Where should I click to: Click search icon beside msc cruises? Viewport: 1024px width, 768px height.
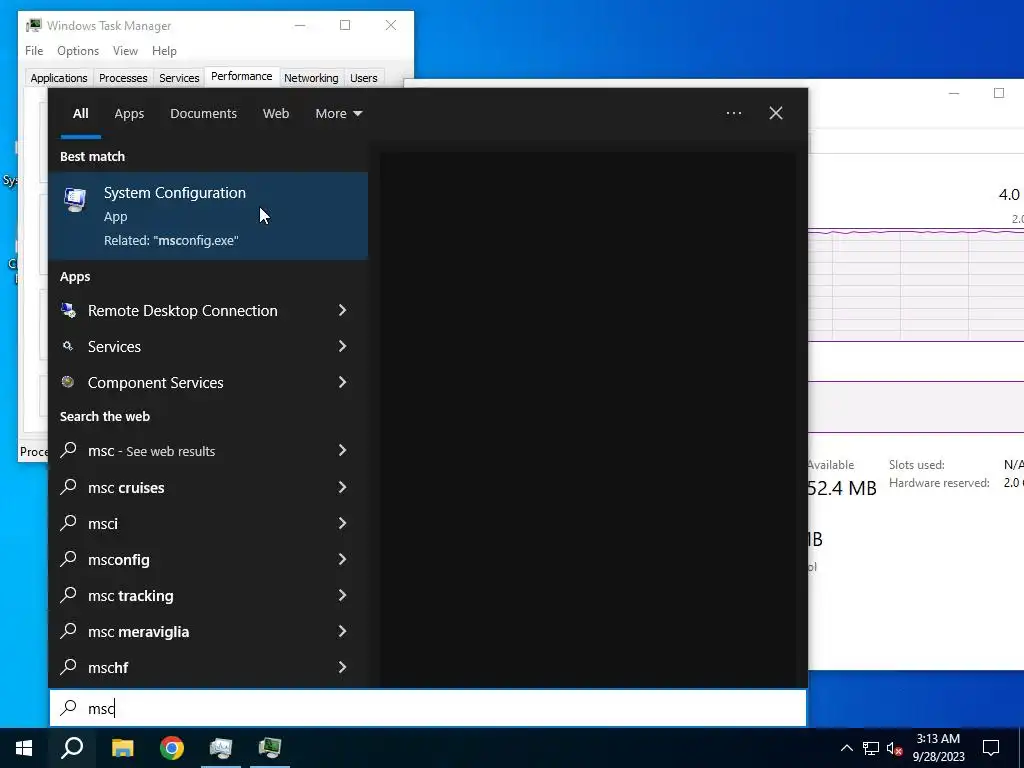(69, 487)
